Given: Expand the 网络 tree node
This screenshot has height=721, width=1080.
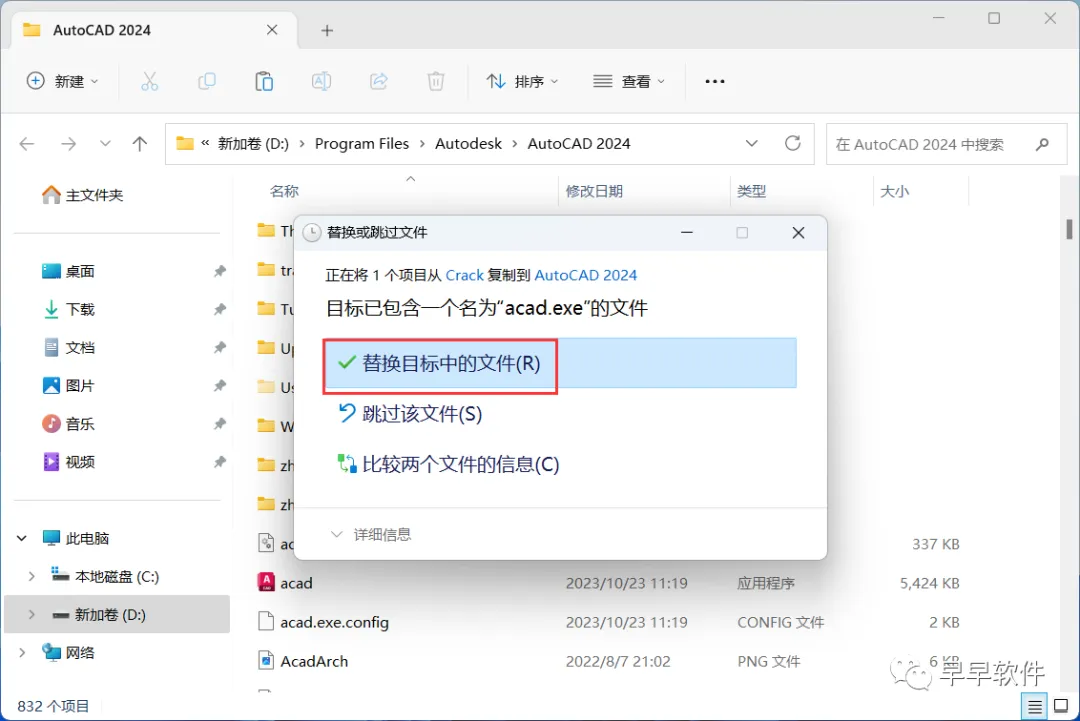Looking at the screenshot, I should coord(22,652).
